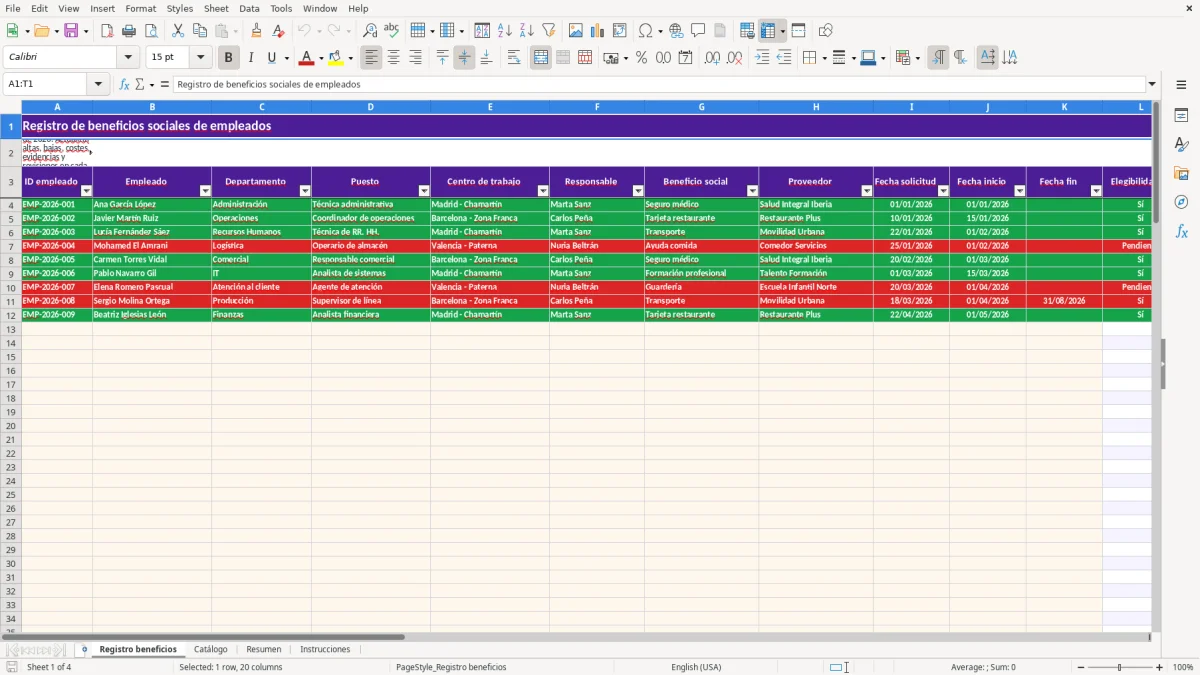Open Print Preview from the toolbar
Screen dimensions: 1200x675
(x=151, y=31)
